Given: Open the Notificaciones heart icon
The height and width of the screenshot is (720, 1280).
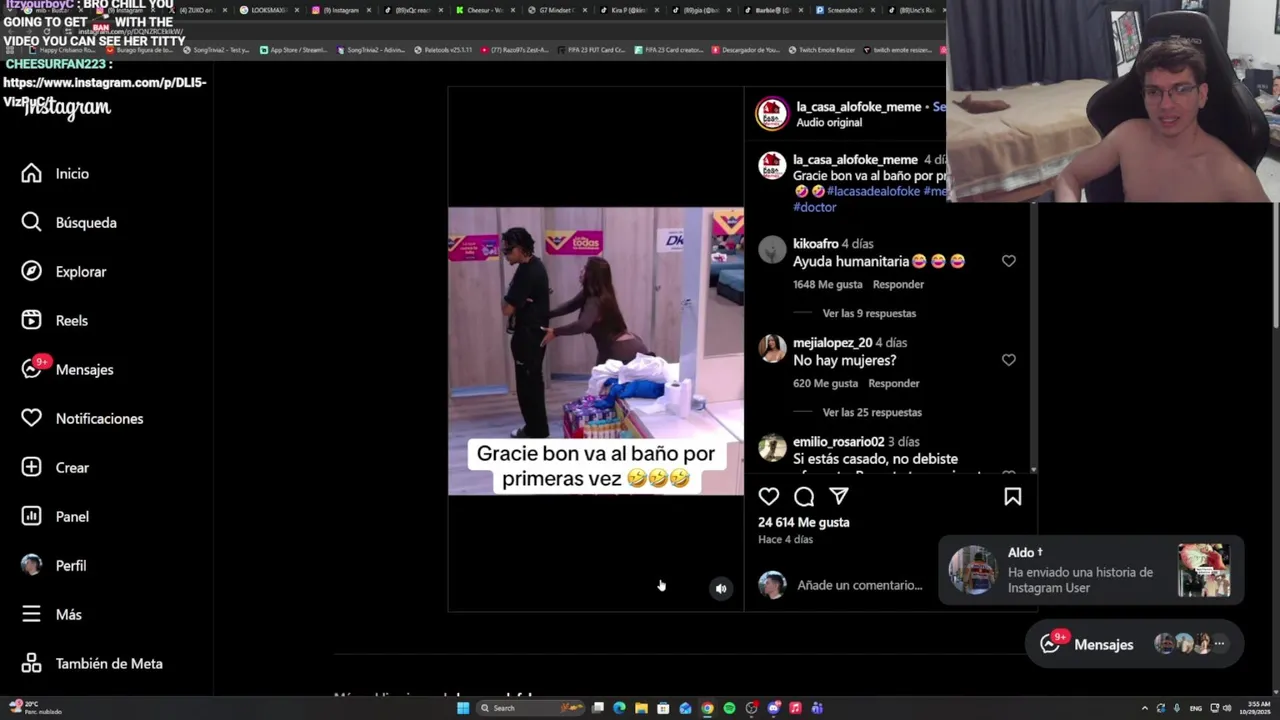Looking at the screenshot, I should pyautogui.click(x=32, y=419).
